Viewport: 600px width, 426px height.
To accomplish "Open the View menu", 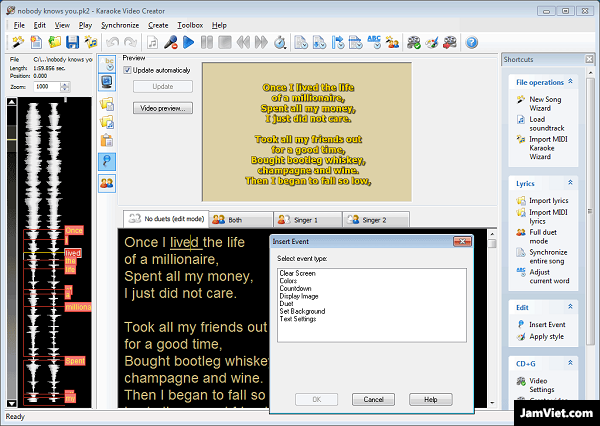I will (x=62, y=25).
